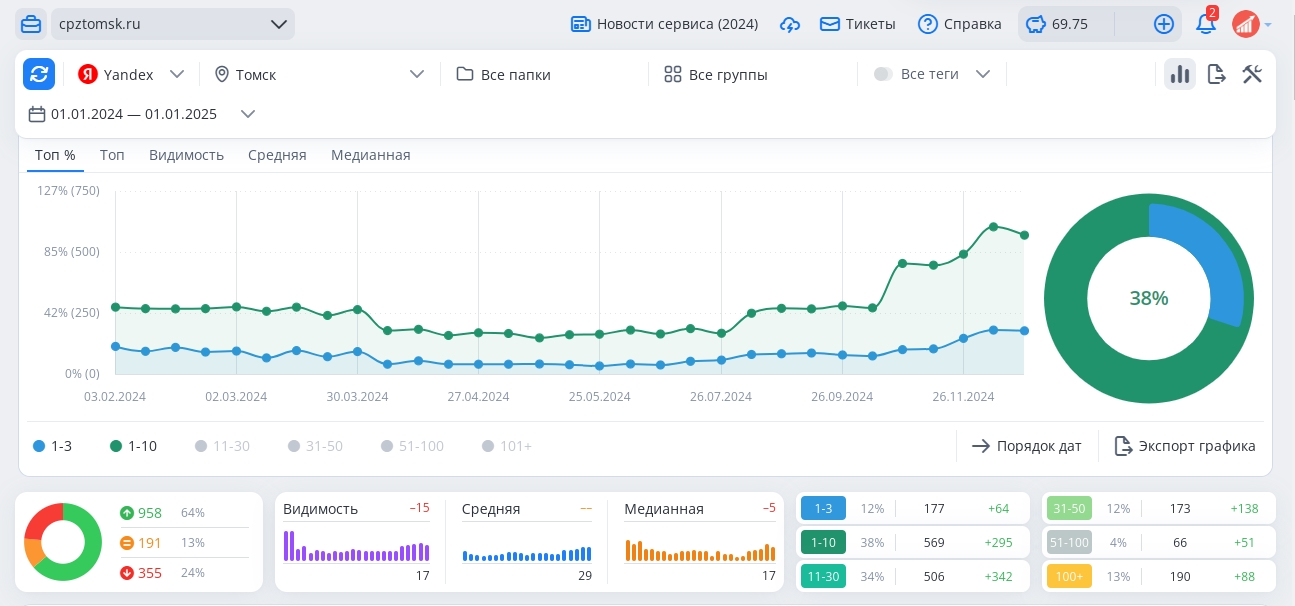
Task: Click the cloud sync icon
Action: tap(790, 24)
